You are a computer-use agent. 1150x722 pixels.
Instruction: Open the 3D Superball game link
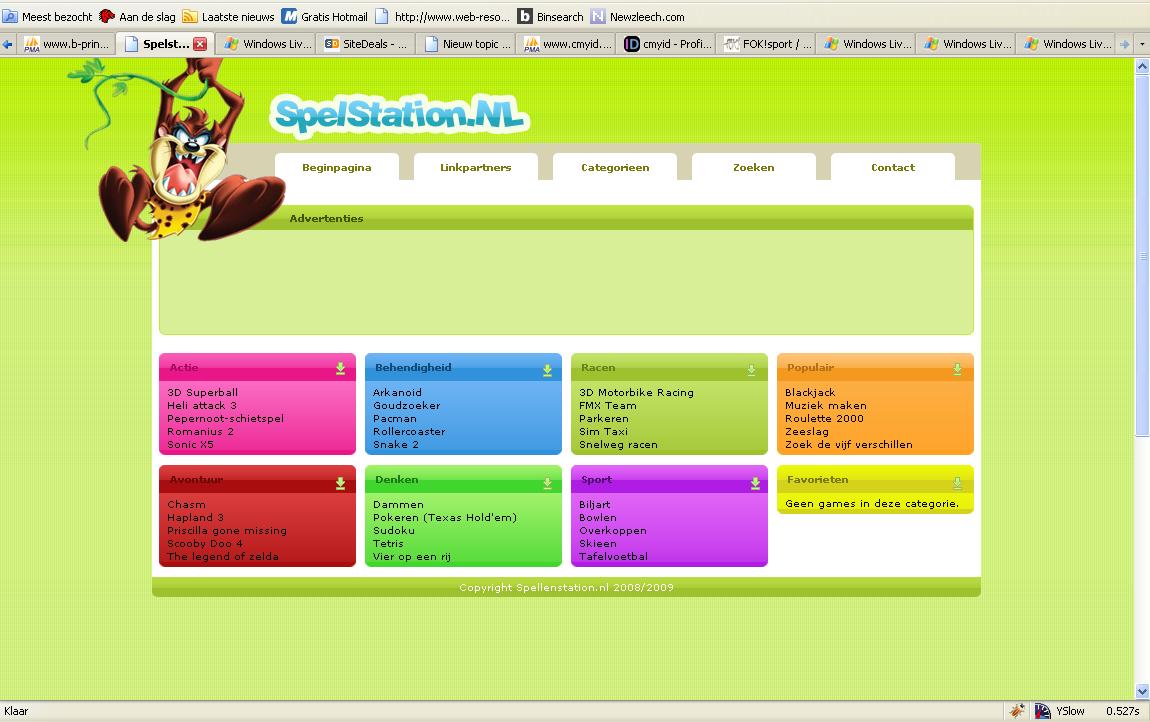pyautogui.click(x=202, y=393)
